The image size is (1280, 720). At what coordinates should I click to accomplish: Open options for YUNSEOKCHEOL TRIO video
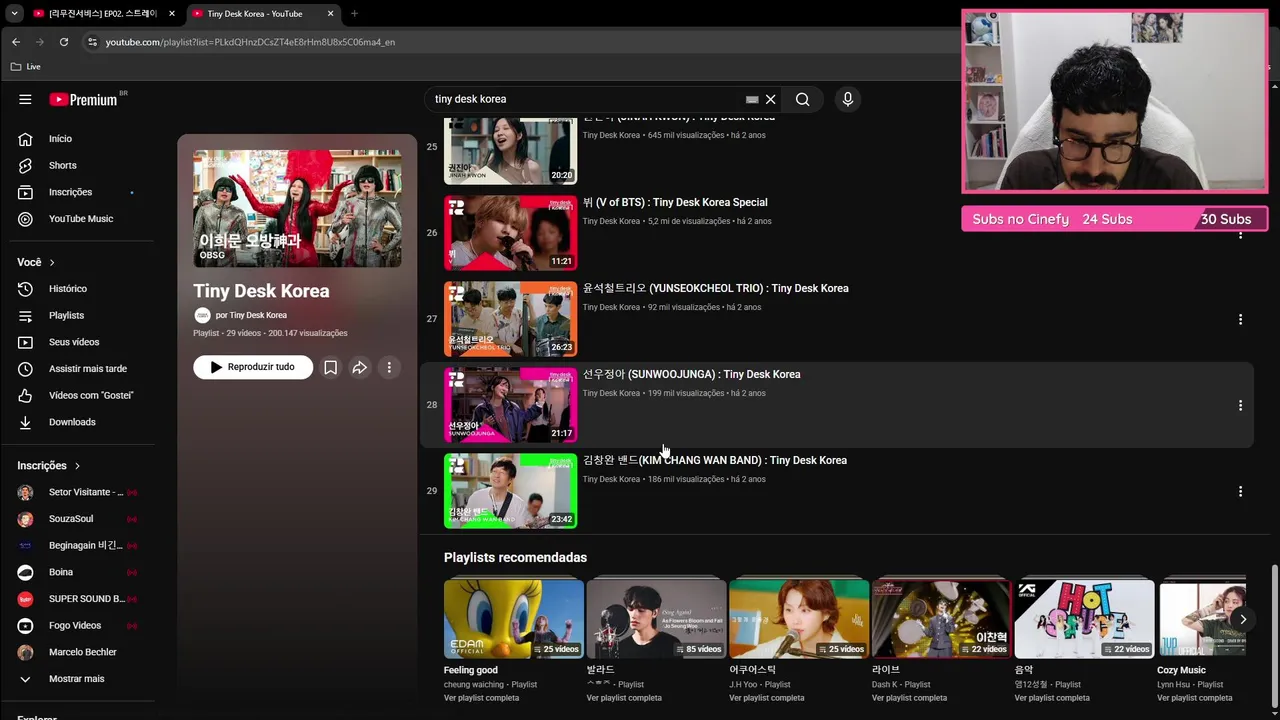1240,319
